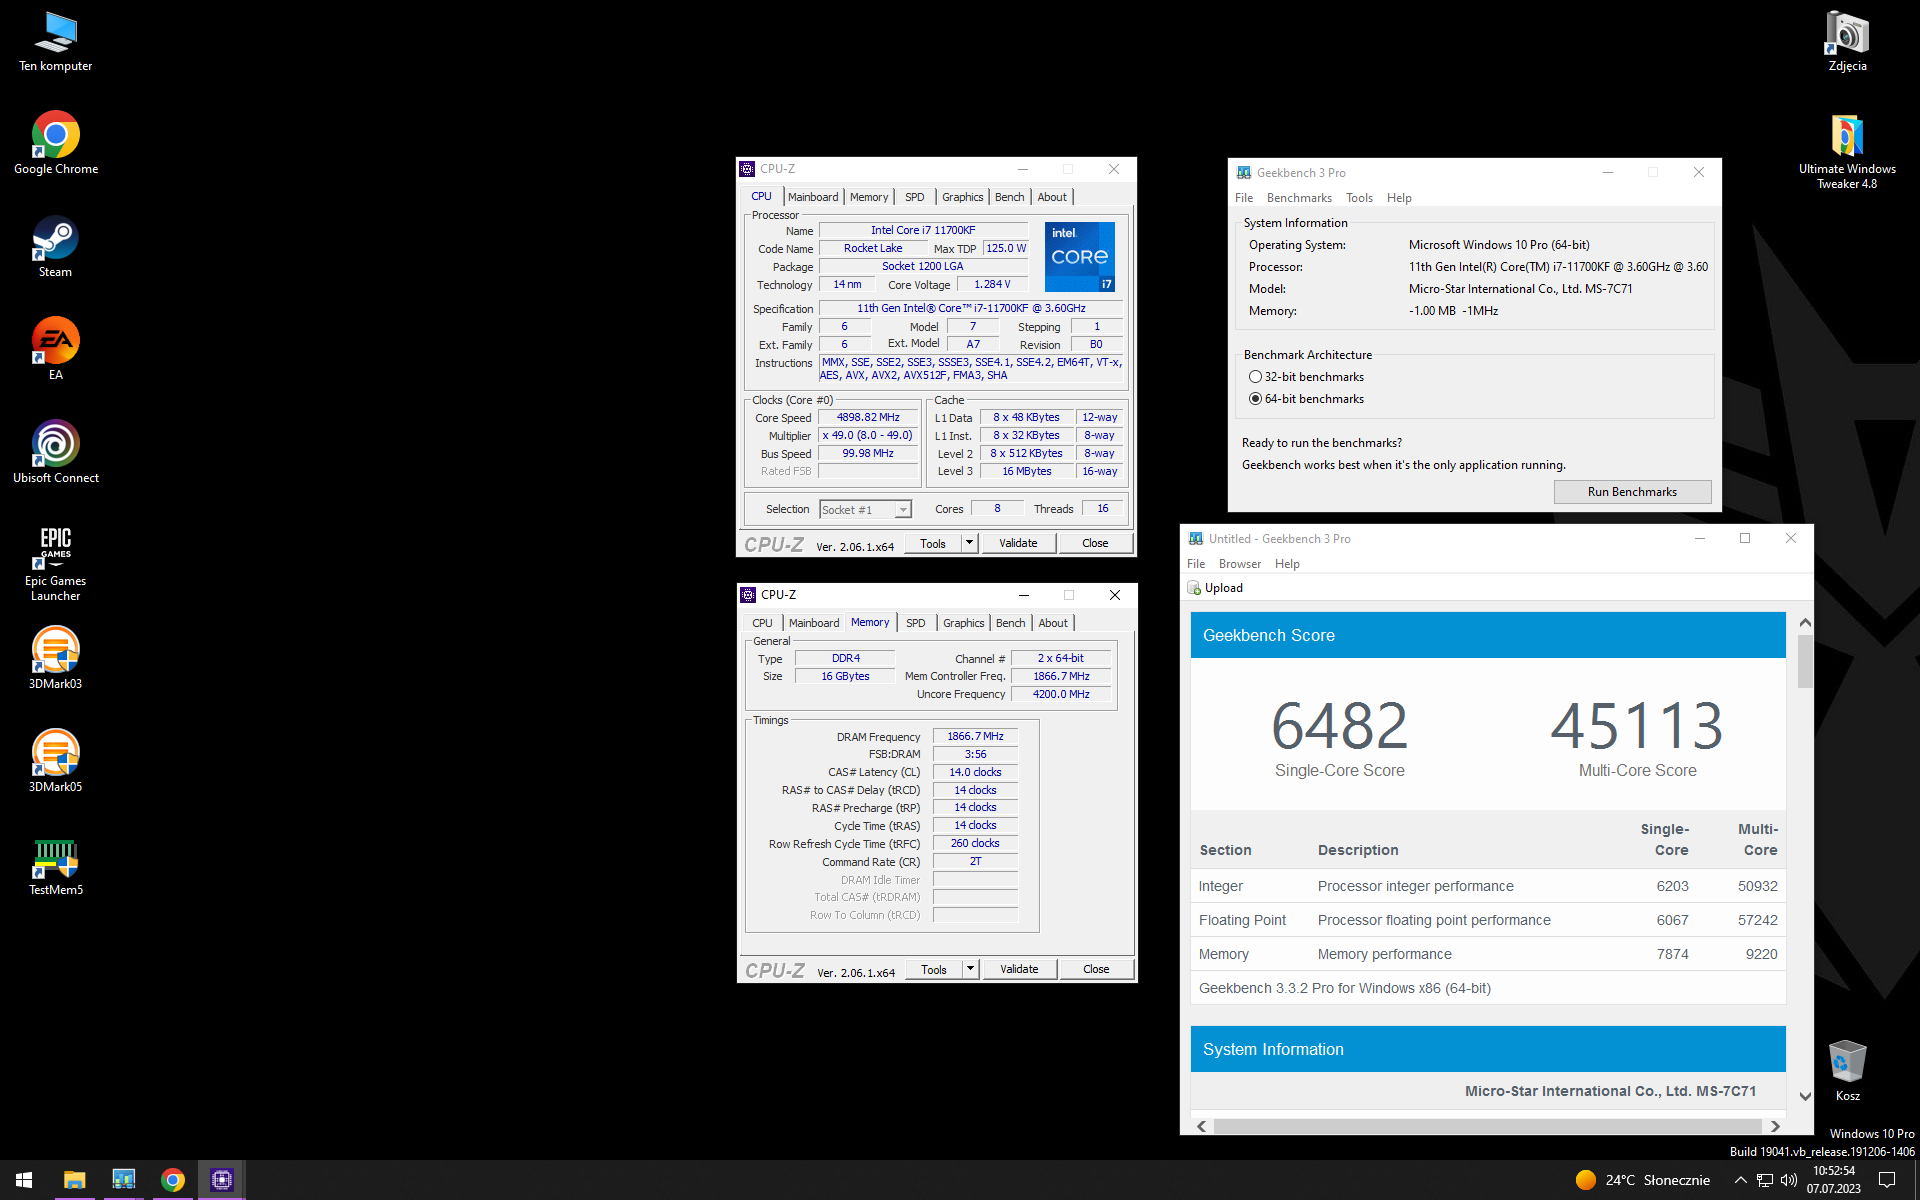Image resolution: width=1920 pixels, height=1200 pixels.
Task: Click the Windows Start button
Action: click(24, 1180)
